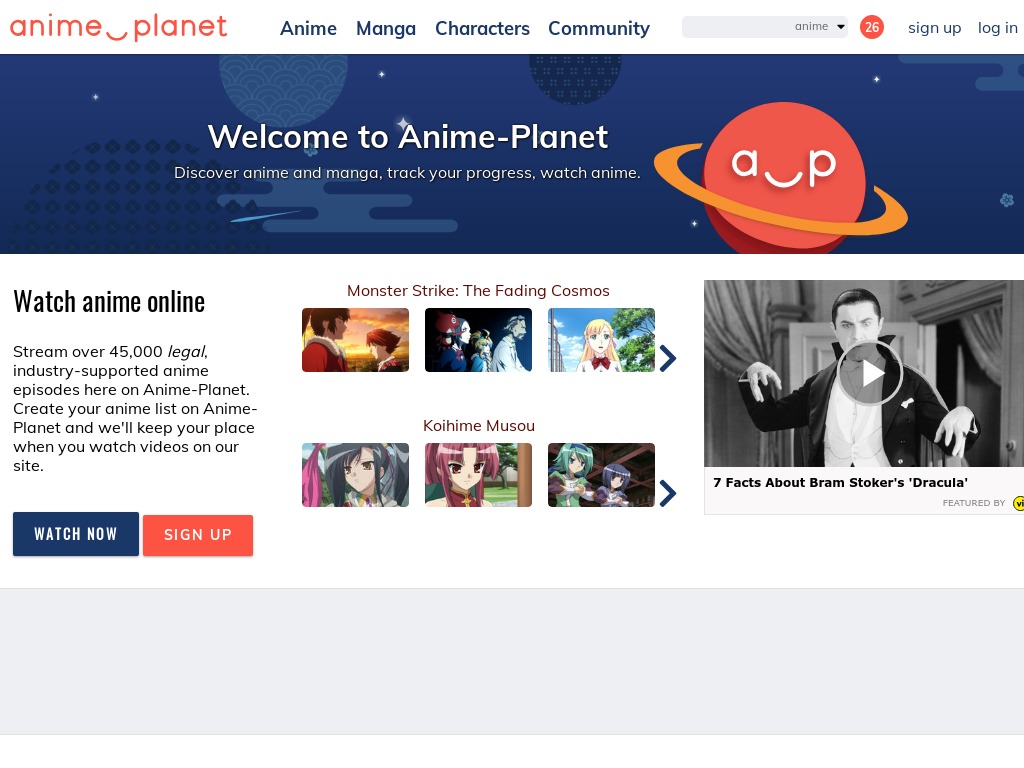
Task: Open the anime search type dropdown
Action: [820, 27]
